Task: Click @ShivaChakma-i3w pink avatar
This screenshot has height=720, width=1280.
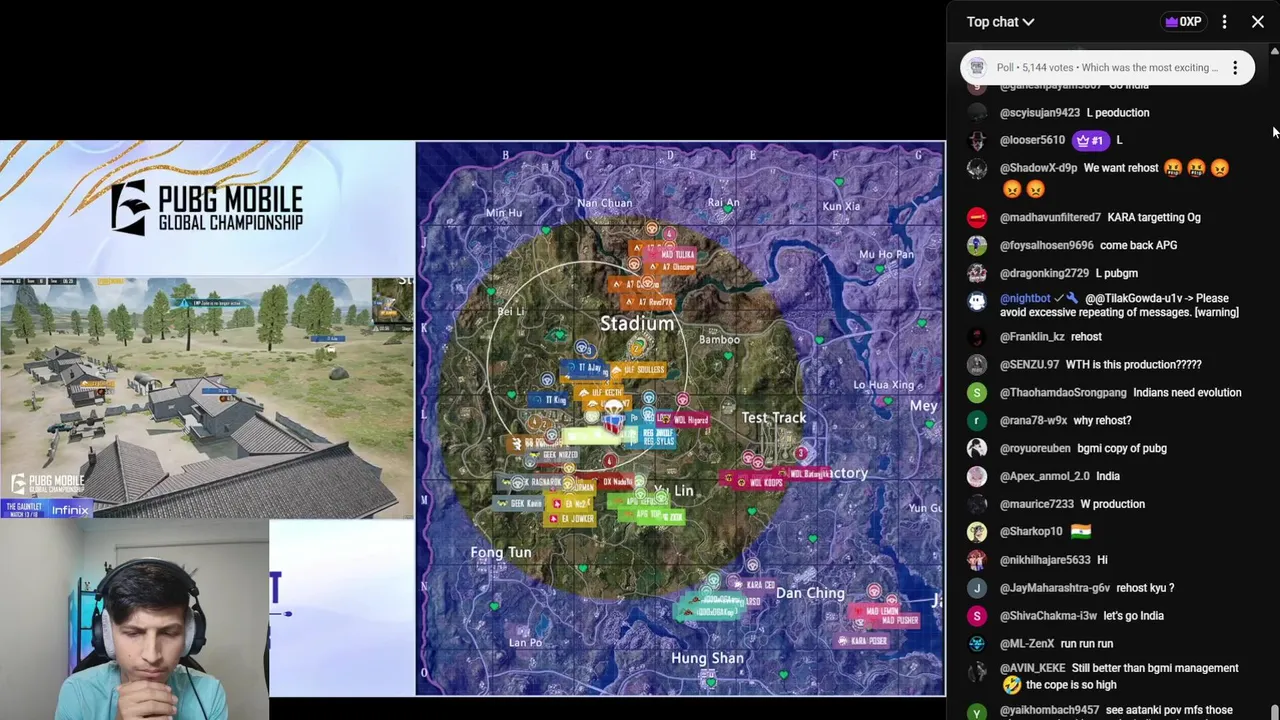Action: click(977, 616)
